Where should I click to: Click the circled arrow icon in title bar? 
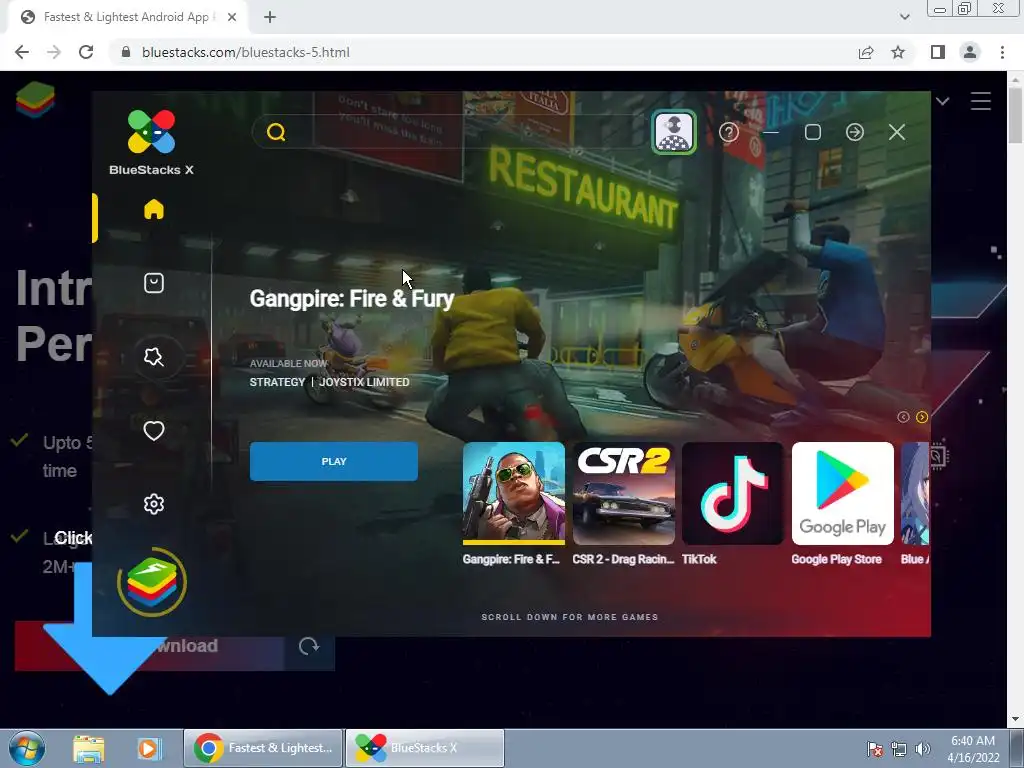(x=855, y=133)
